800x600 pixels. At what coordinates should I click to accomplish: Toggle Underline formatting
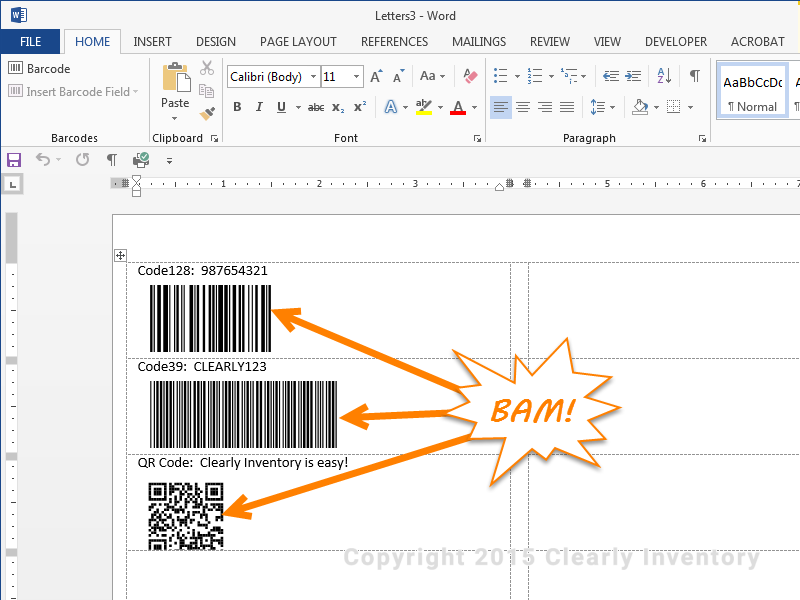281,107
